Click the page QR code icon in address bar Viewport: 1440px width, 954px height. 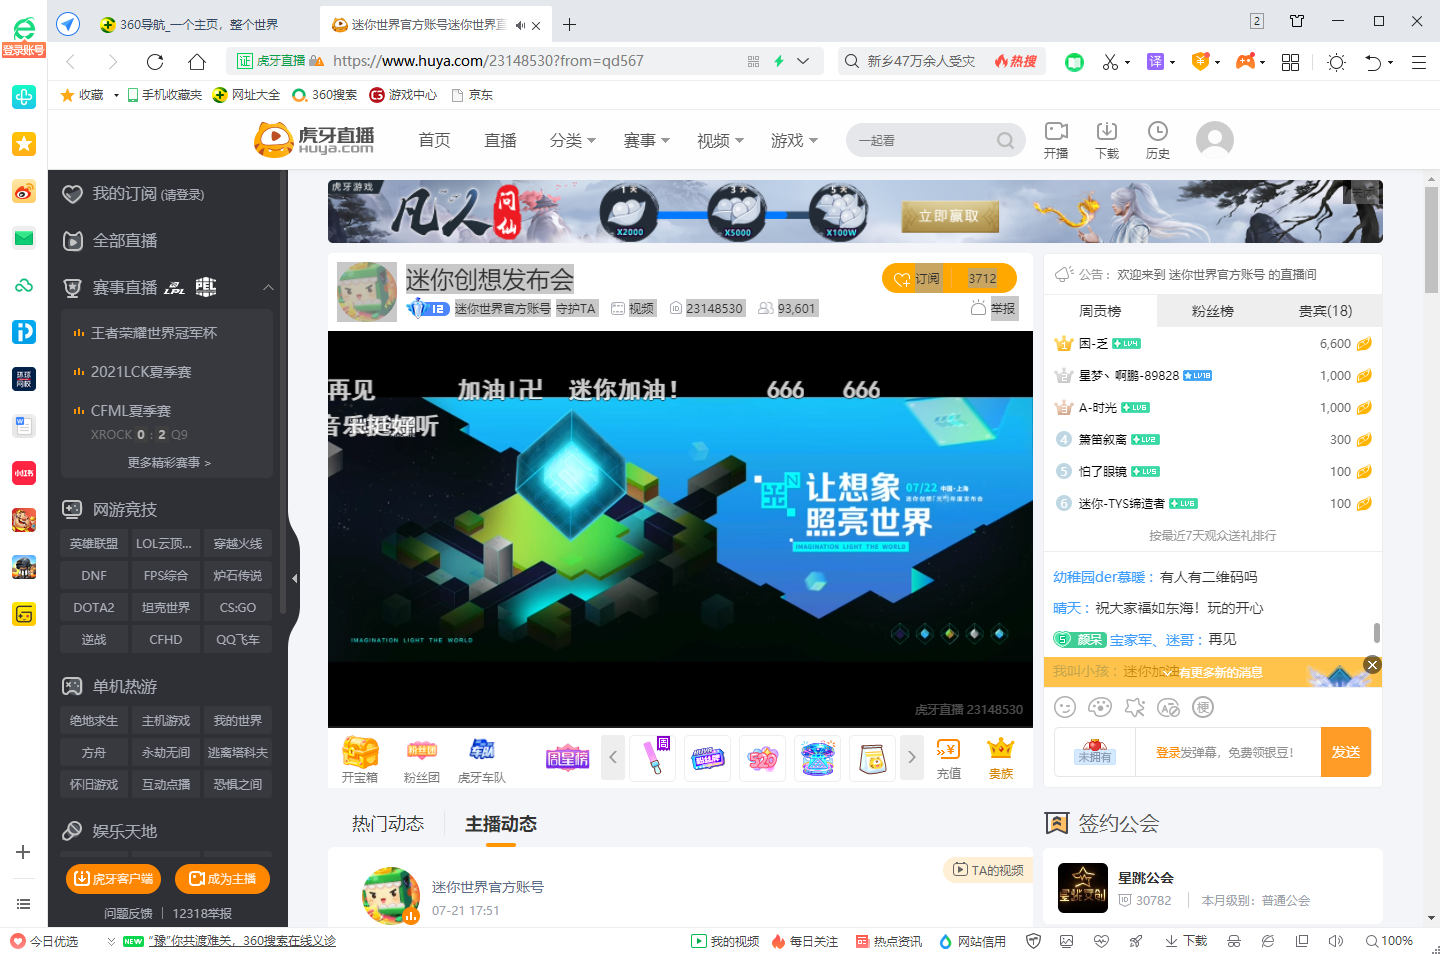click(x=753, y=62)
